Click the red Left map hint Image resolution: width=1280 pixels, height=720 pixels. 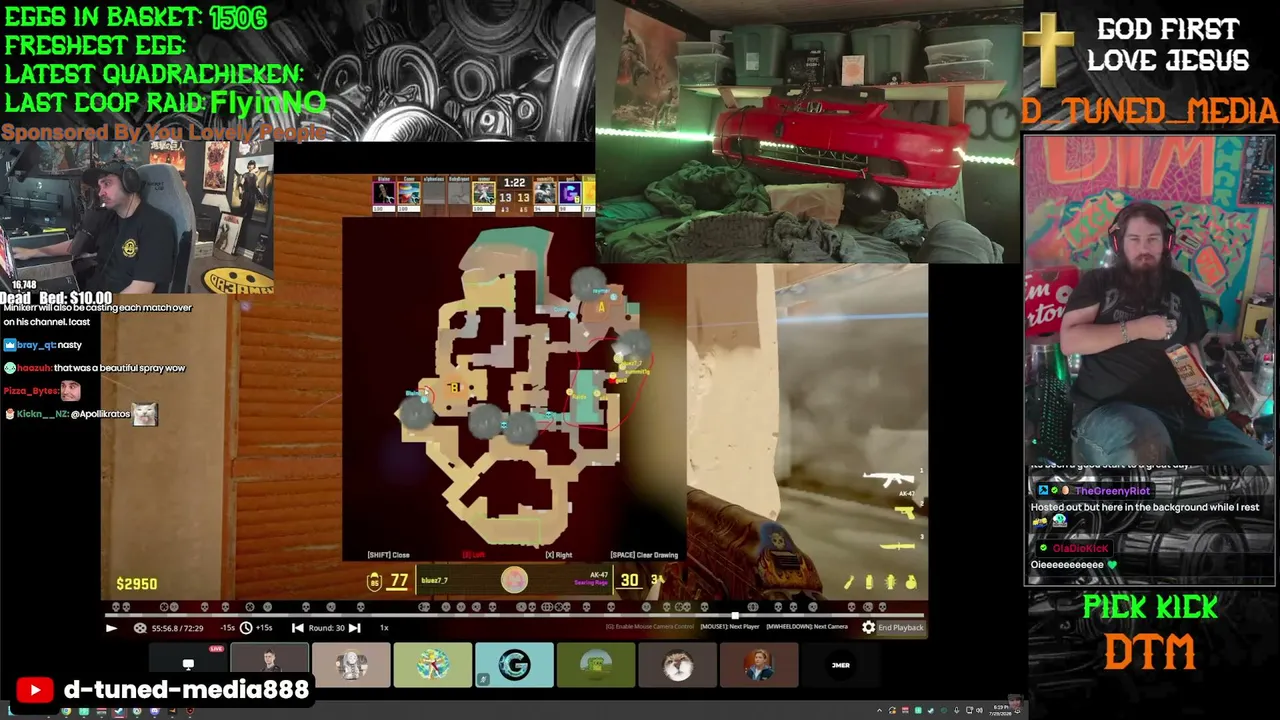click(x=473, y=555)
